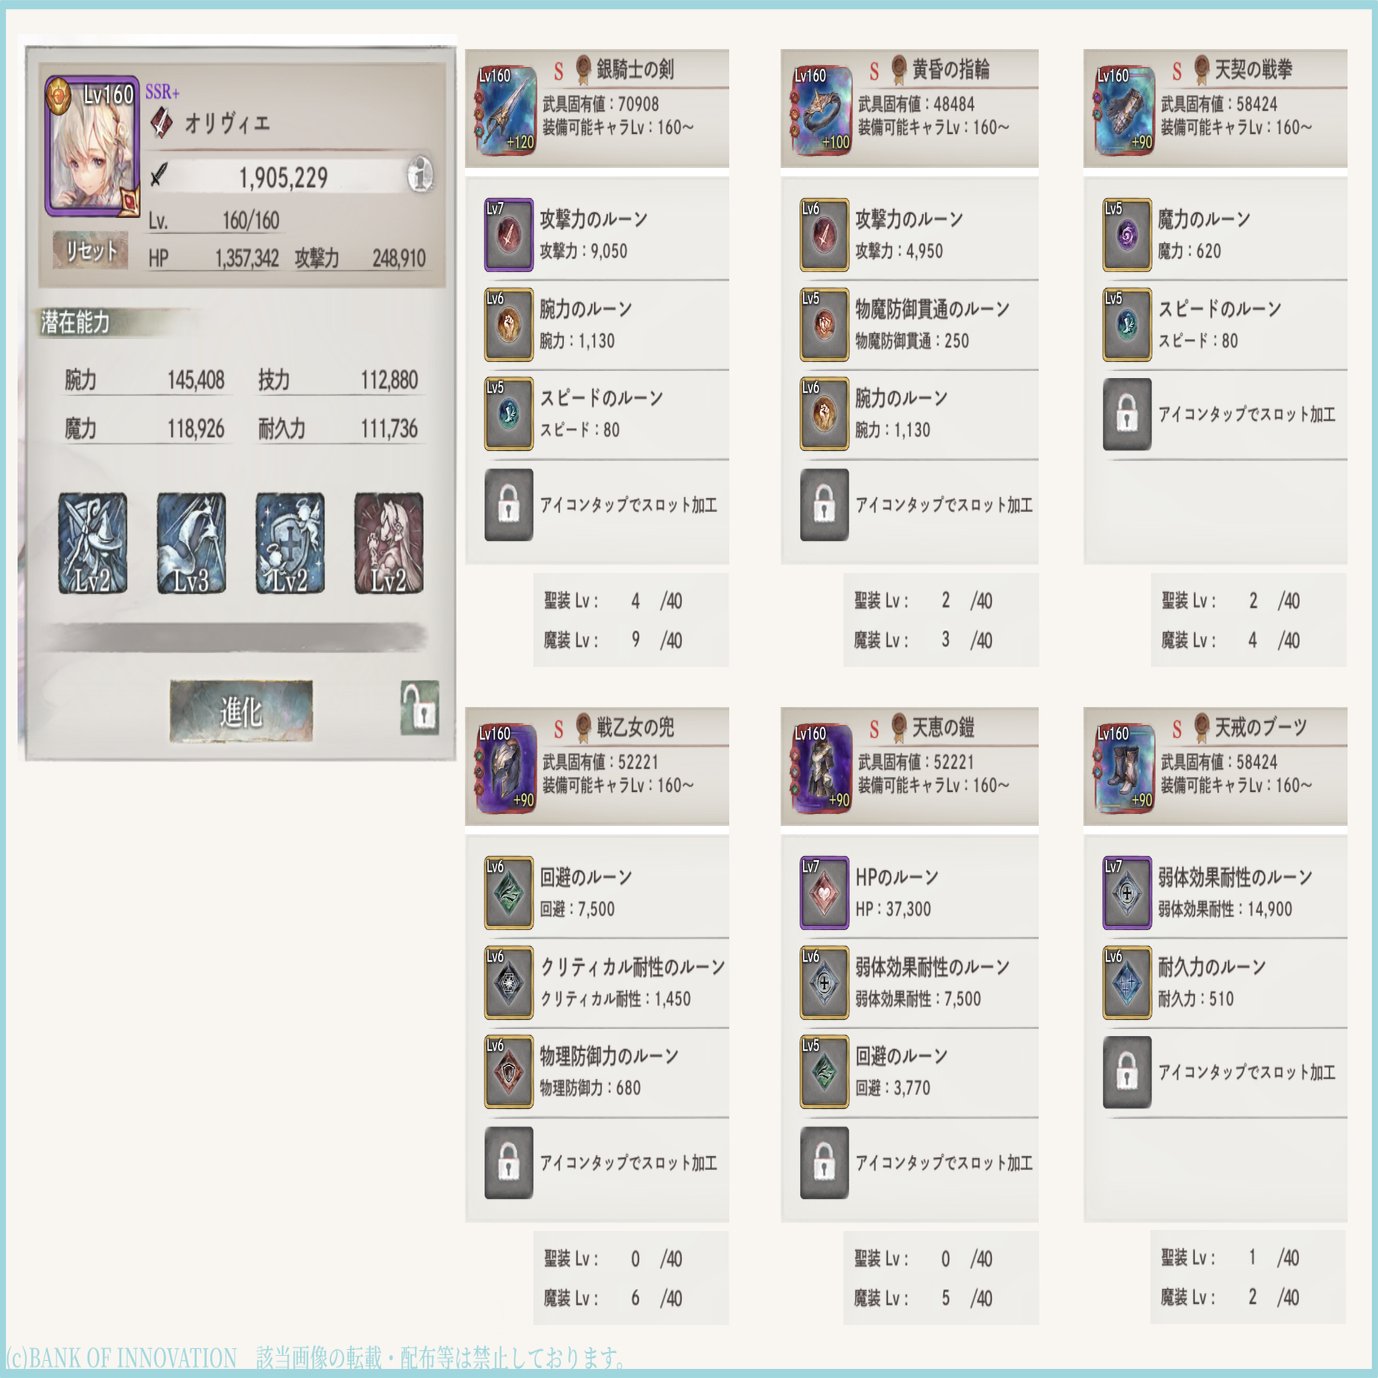1378x1378 pixels.
Task: Select the first Lv2 latent ability icon
Action: point(92,544)
